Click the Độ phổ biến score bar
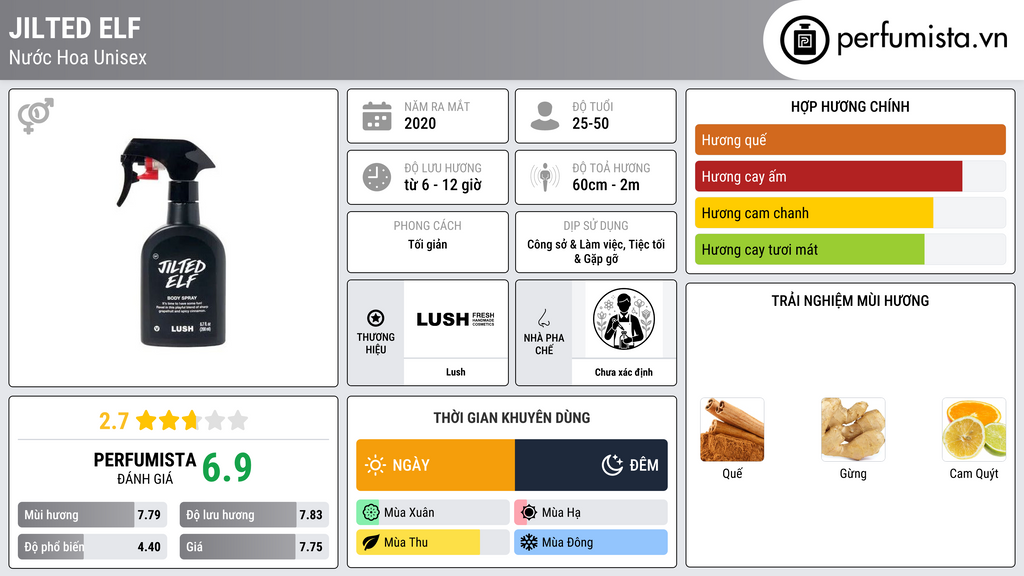The image size is (1024, 576). (x=93, y=547)
